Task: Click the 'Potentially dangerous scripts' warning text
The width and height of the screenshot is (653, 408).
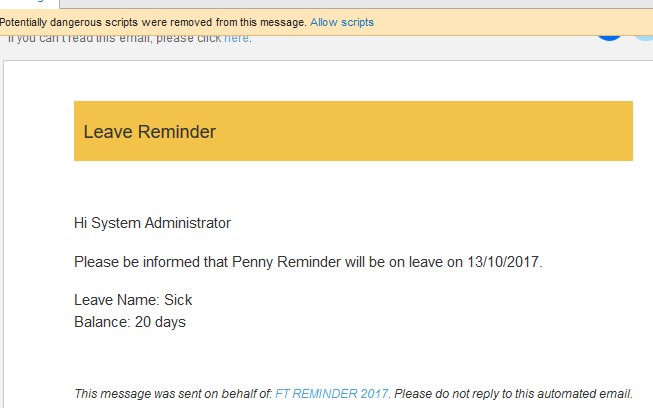Action: pos(153,22)
